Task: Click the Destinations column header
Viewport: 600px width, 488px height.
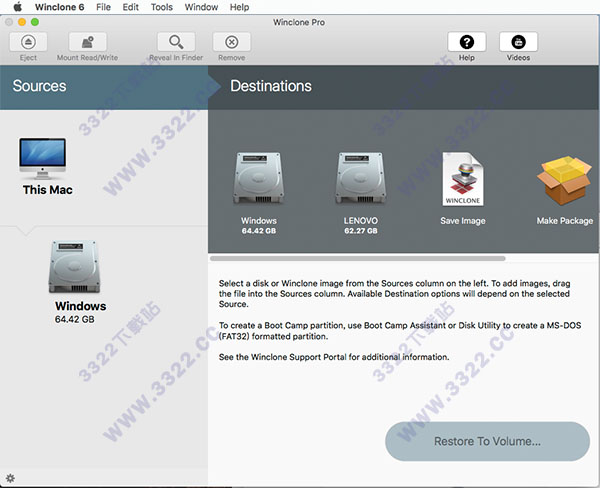Action: [404, 87]
